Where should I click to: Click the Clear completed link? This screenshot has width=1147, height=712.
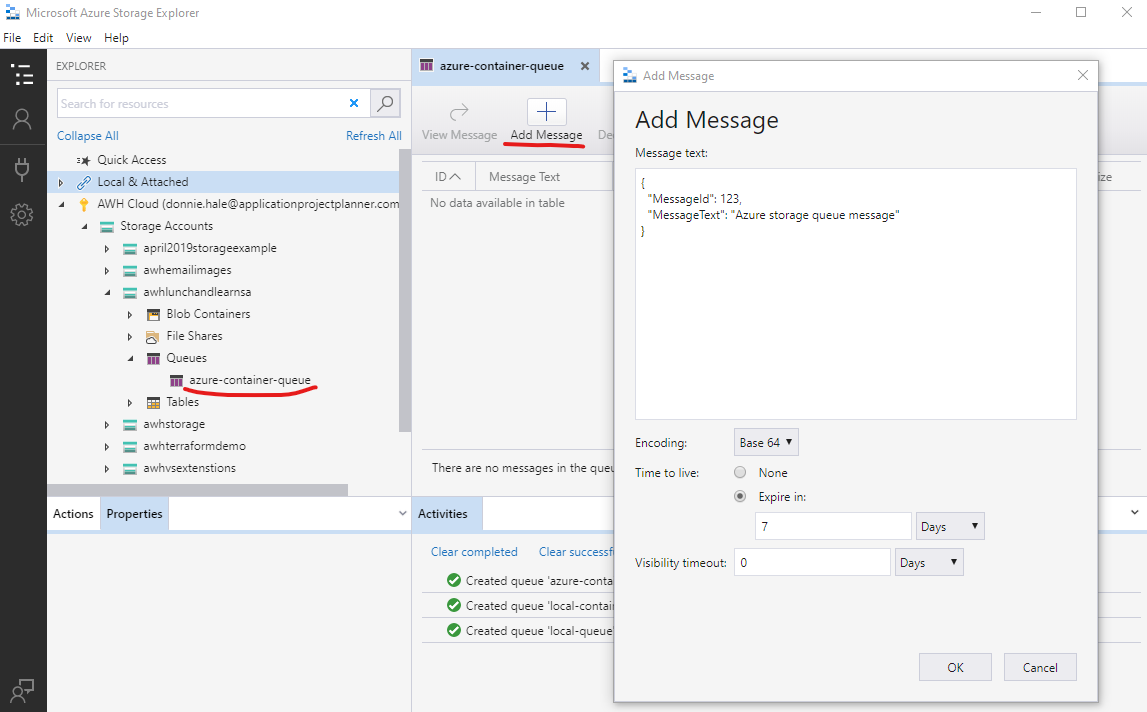474,552
